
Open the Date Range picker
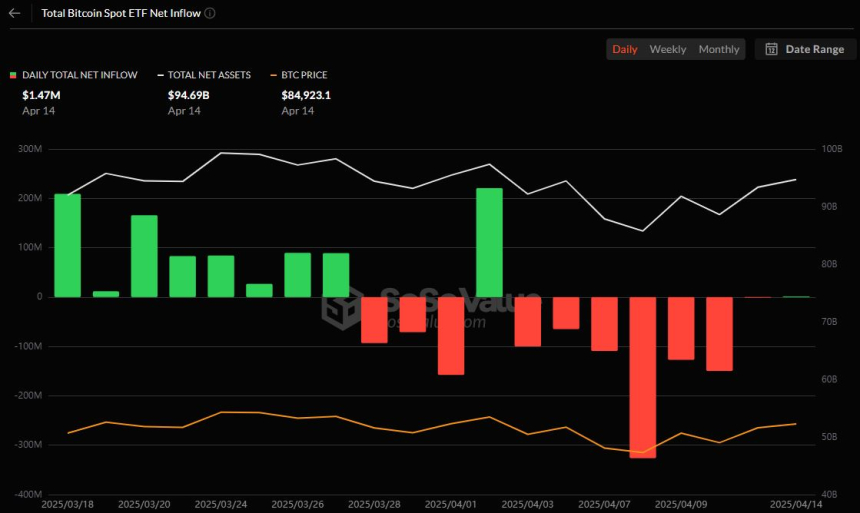pos(805,49)
